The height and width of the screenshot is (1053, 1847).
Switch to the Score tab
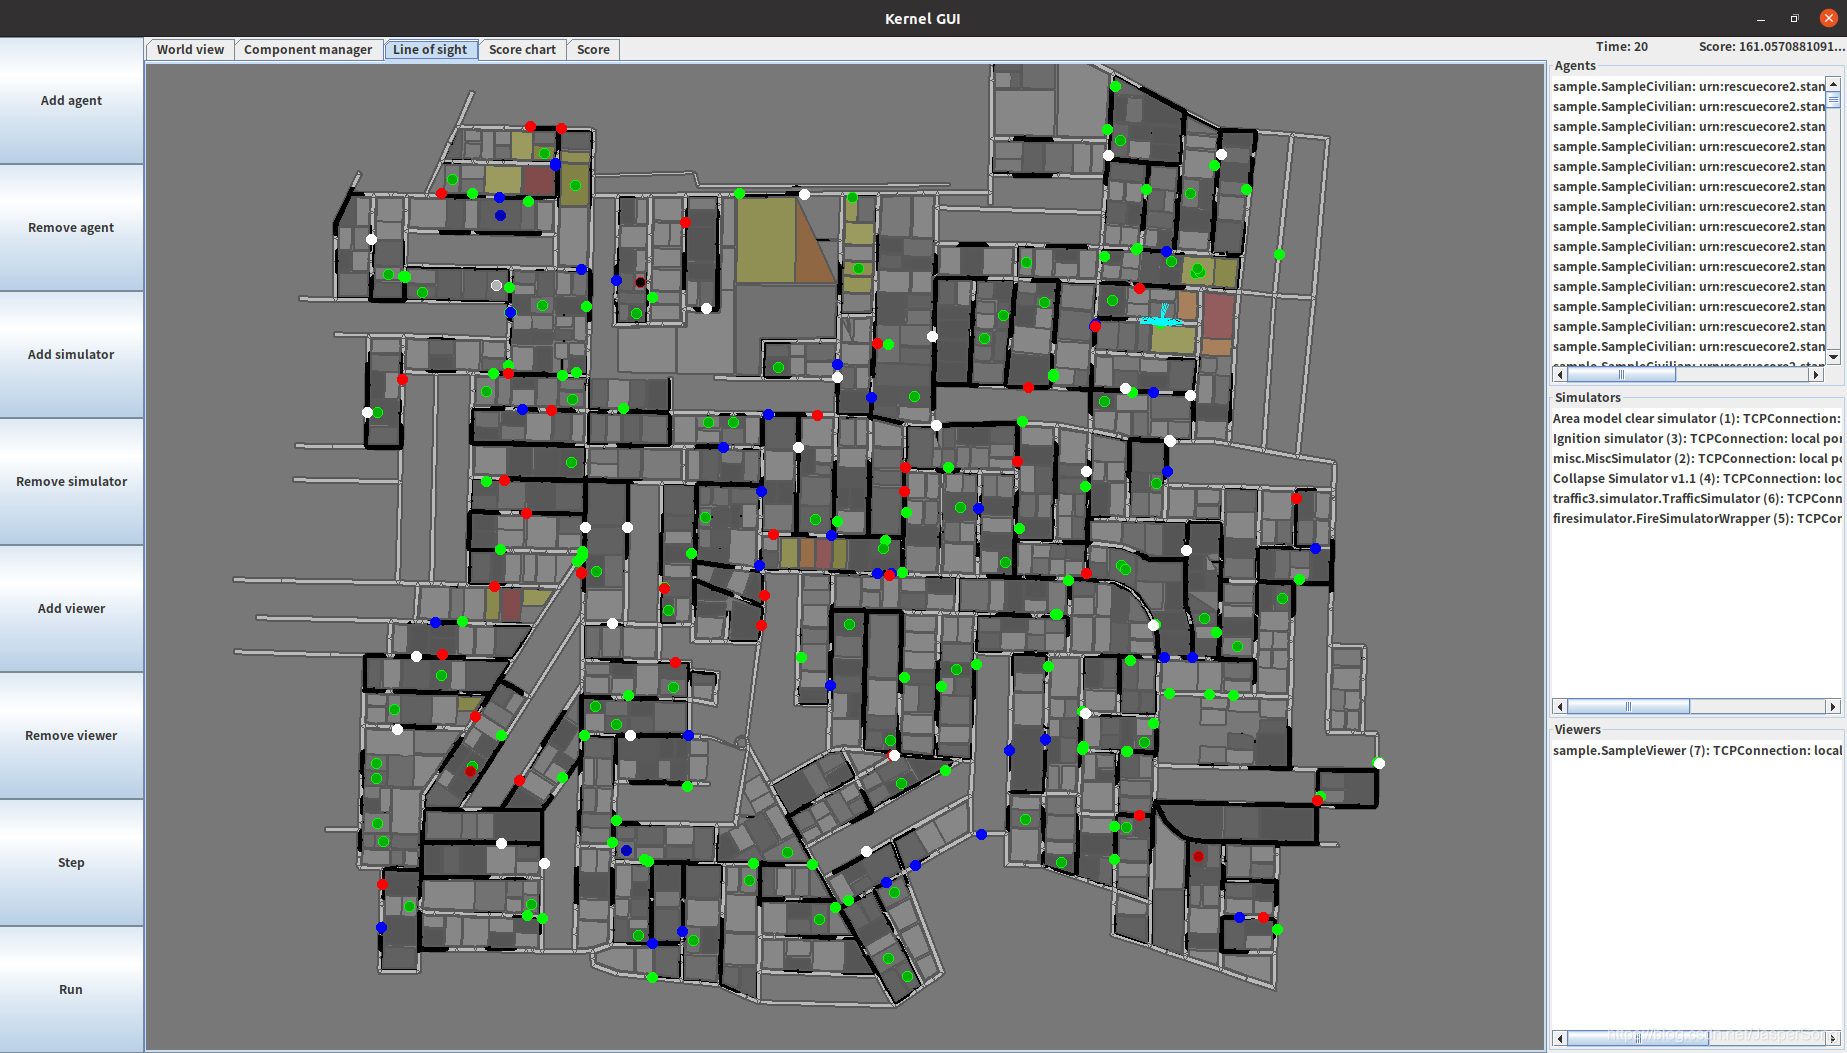click(x=593, y=50)
